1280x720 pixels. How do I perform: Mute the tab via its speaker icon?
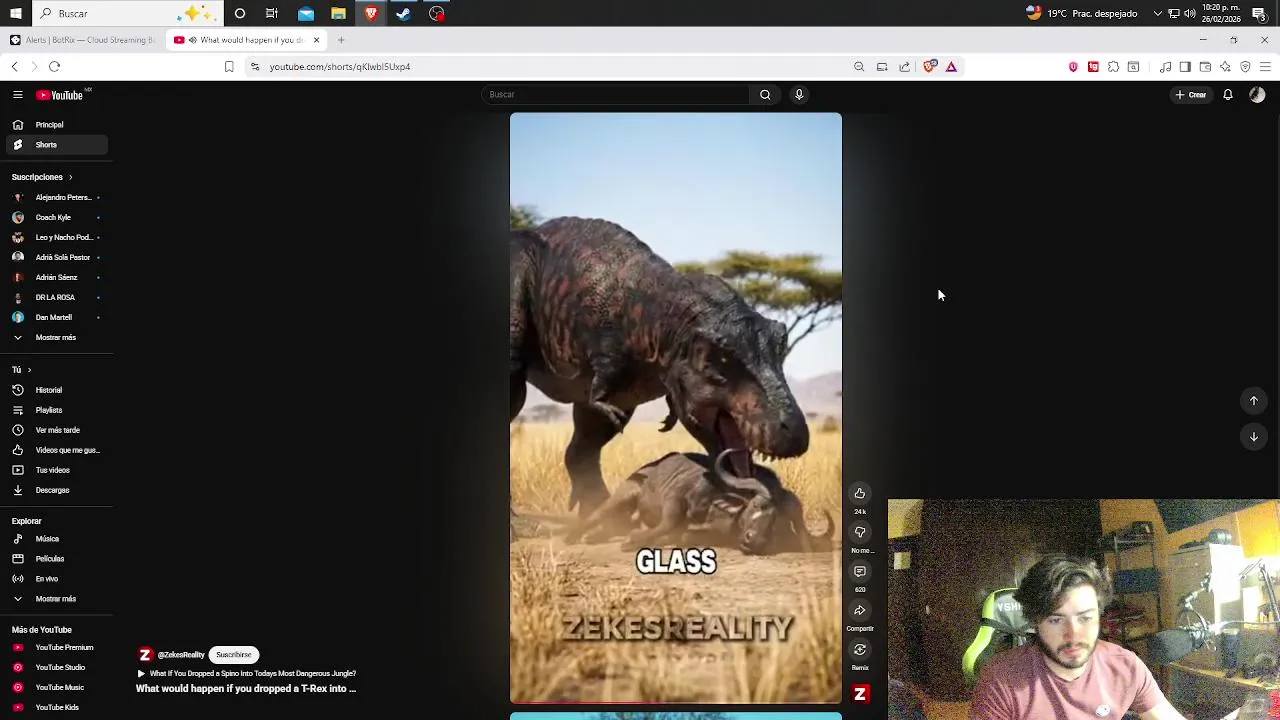pos(192,40)
